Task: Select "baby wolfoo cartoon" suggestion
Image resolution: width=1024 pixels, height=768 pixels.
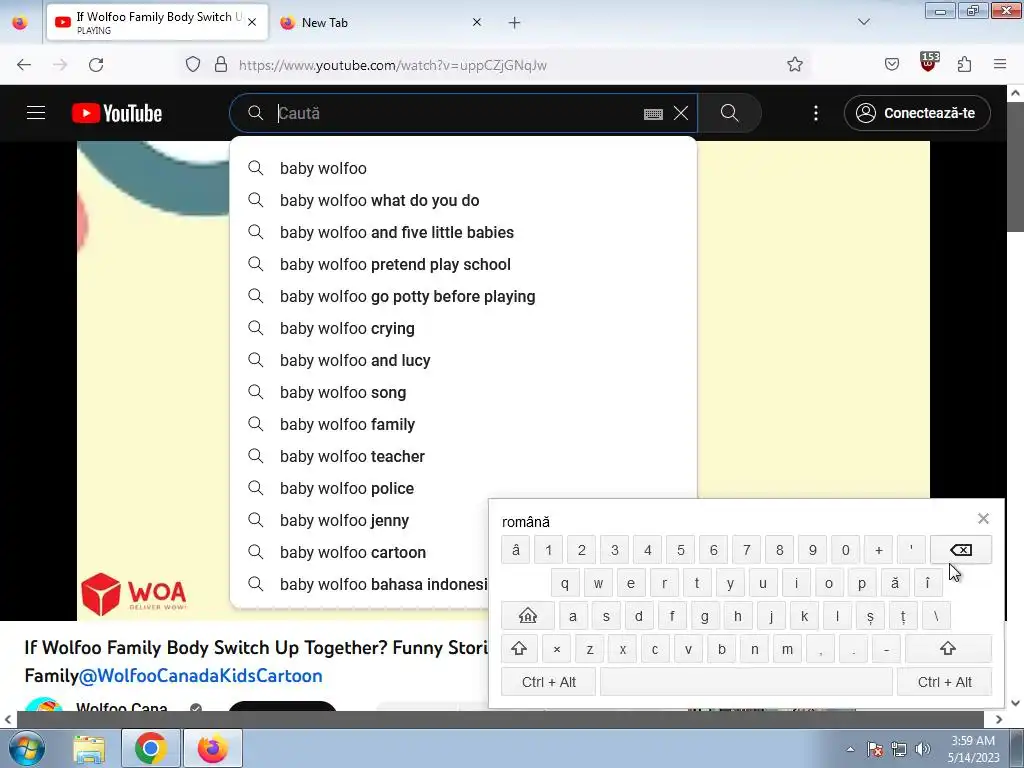Action: tap(360, 552)
